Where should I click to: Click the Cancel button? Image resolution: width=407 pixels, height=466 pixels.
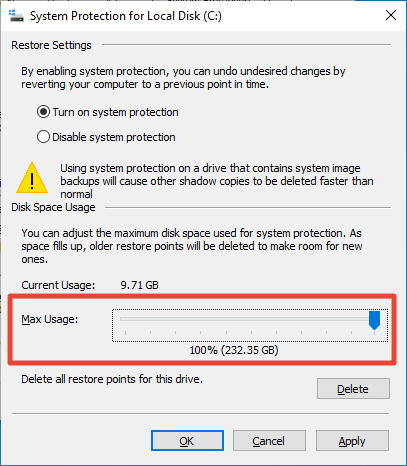tap(269, 441)
